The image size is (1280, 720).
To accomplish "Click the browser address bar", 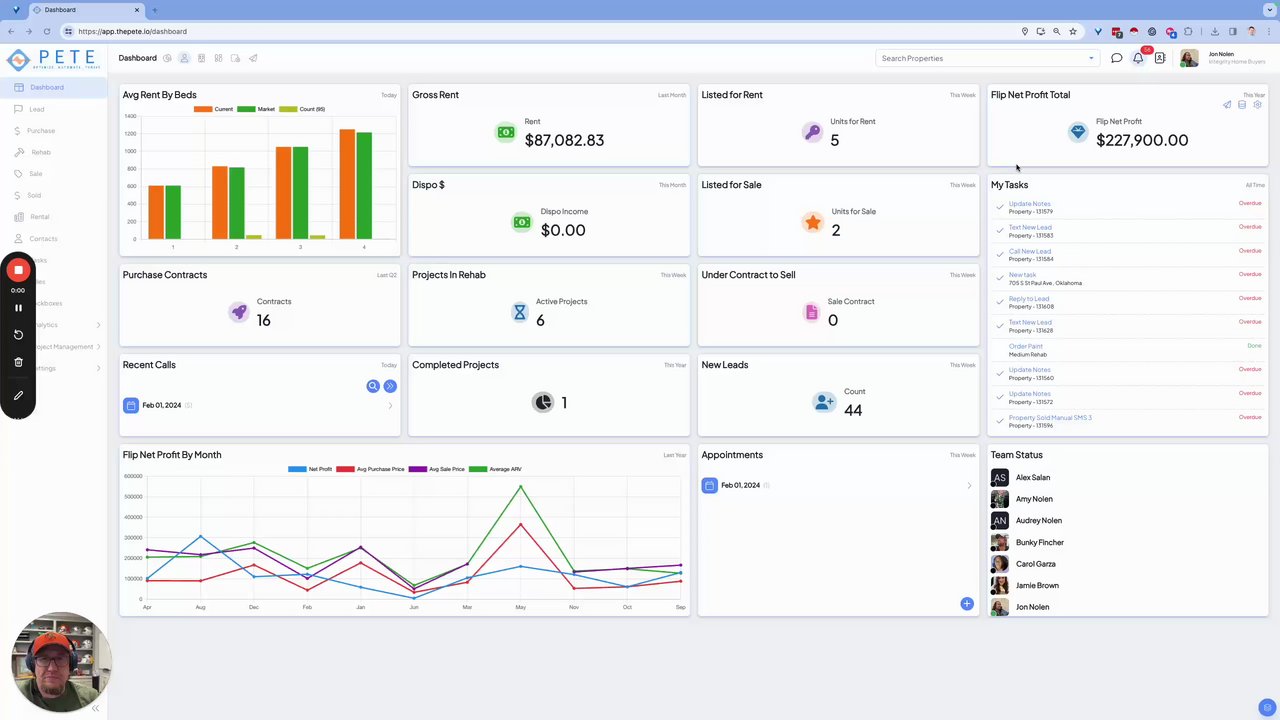I will (x=540, y=31).
